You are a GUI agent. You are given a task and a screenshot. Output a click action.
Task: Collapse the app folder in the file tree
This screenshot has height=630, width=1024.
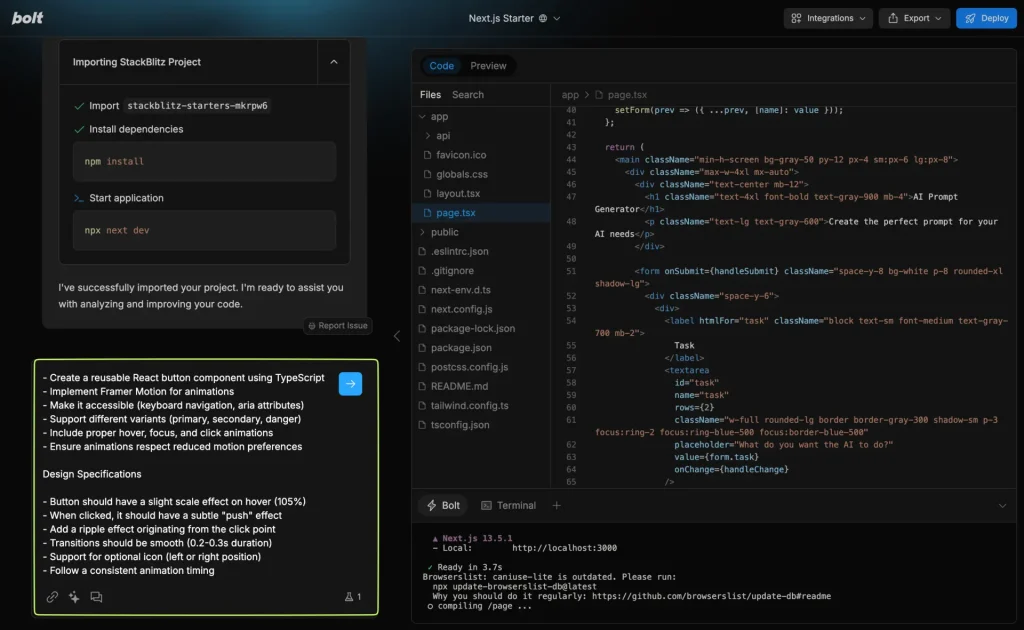[x=423, y=117]
